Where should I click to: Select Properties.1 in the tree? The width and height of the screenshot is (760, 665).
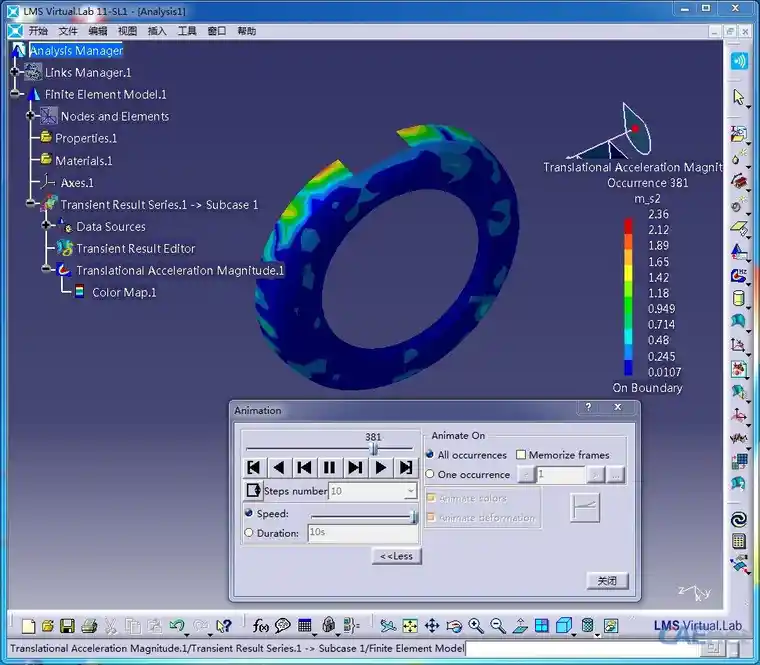(x=86, y=138)
